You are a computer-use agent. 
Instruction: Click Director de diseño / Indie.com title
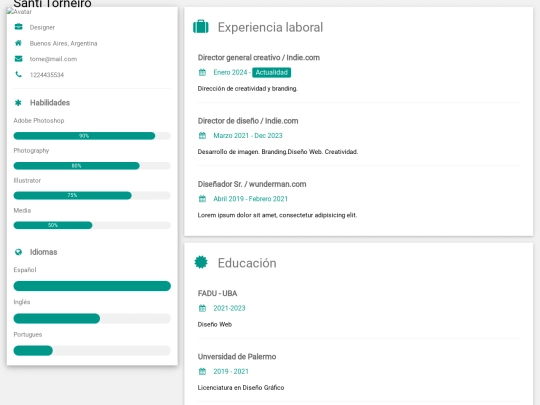click(x=248, y=121)
